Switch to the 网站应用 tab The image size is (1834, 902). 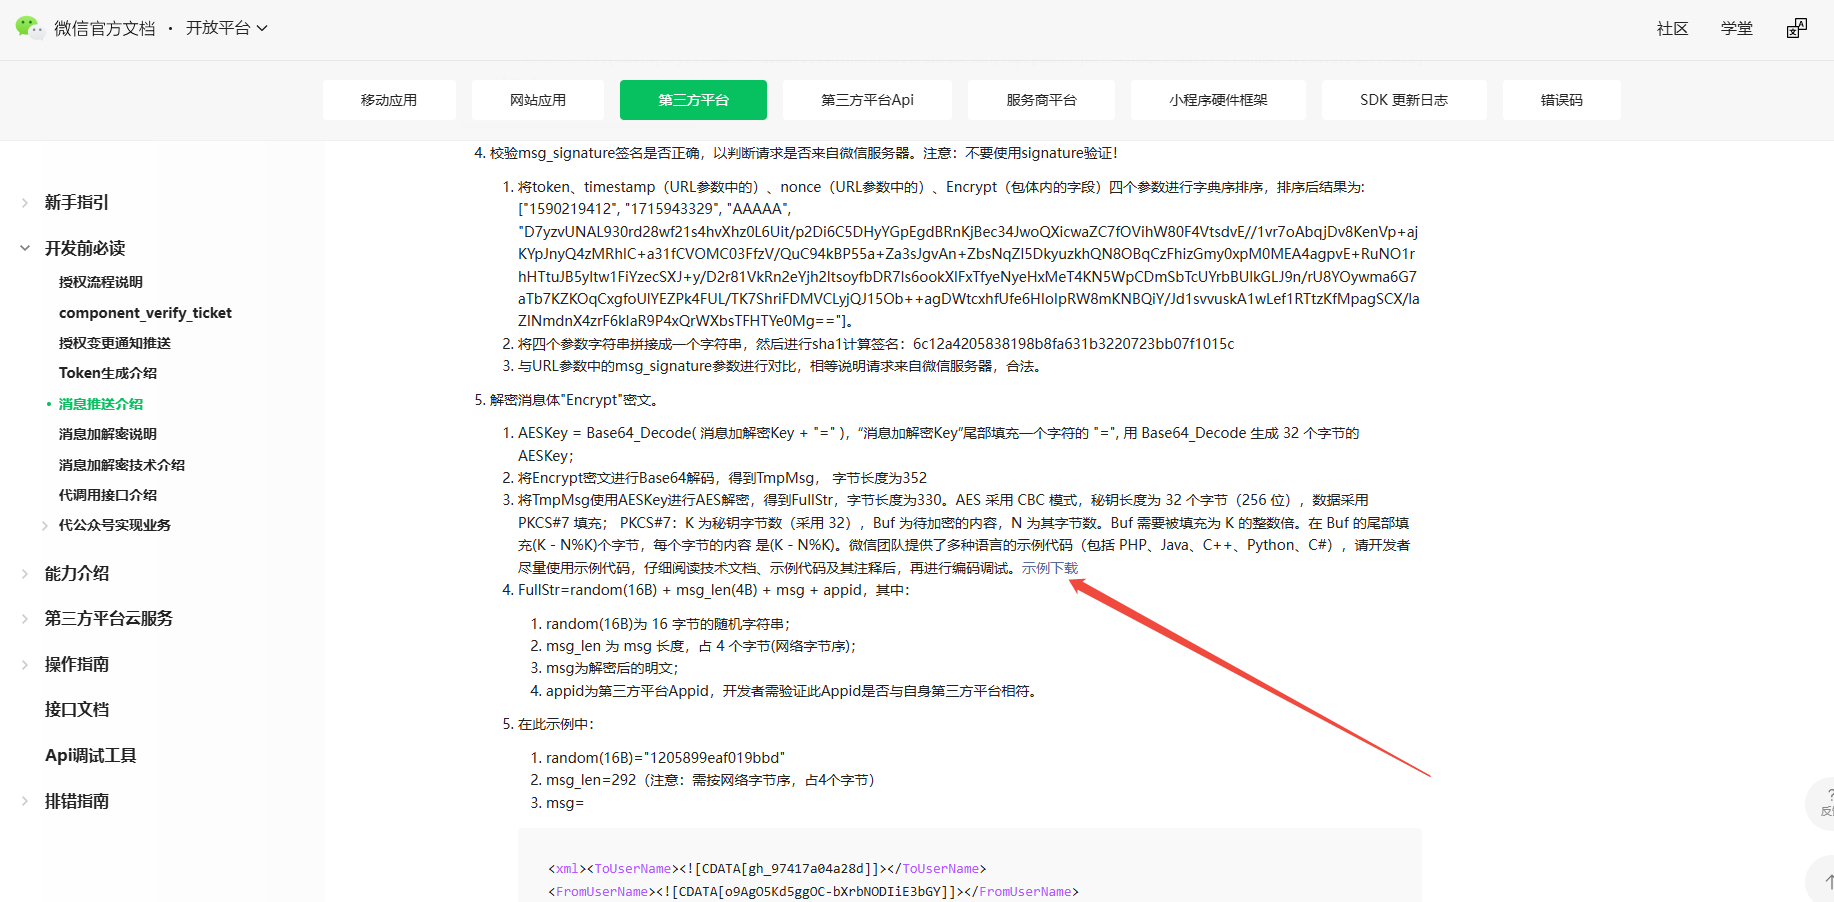point(538,100)
